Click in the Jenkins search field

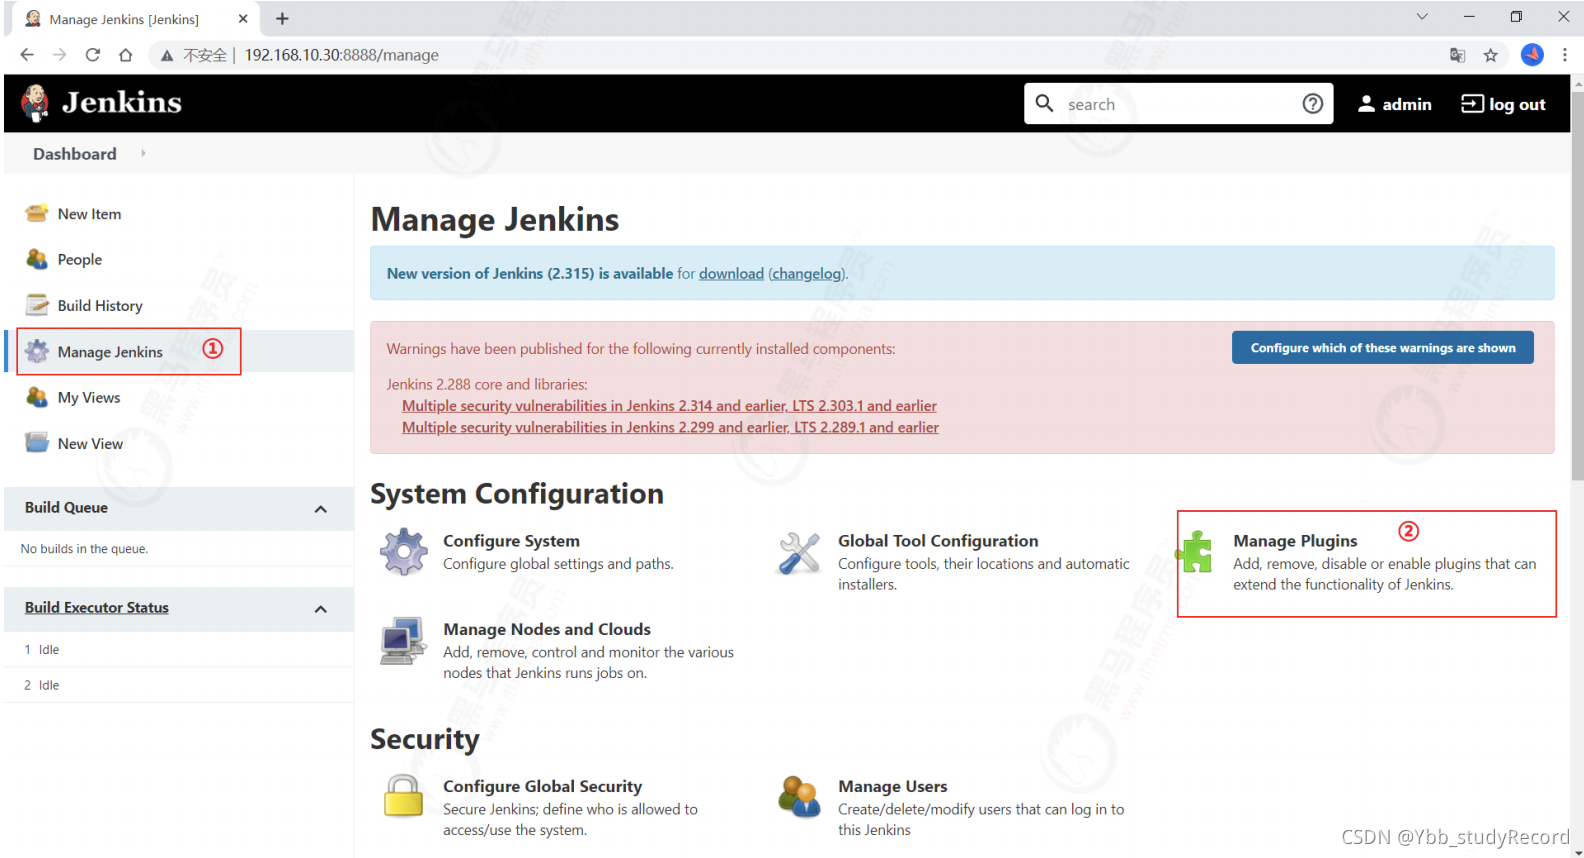tap(1180, 104)
